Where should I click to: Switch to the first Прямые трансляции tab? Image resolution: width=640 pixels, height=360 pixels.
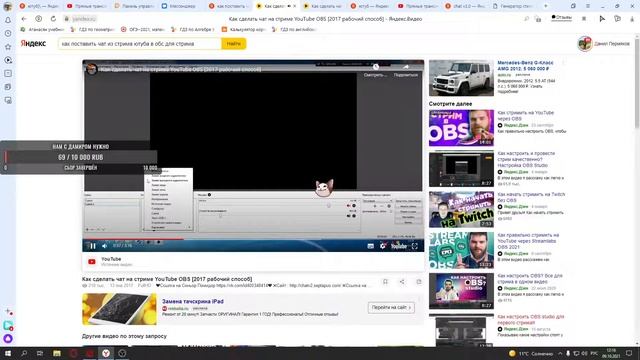click(x=87, y=6)
